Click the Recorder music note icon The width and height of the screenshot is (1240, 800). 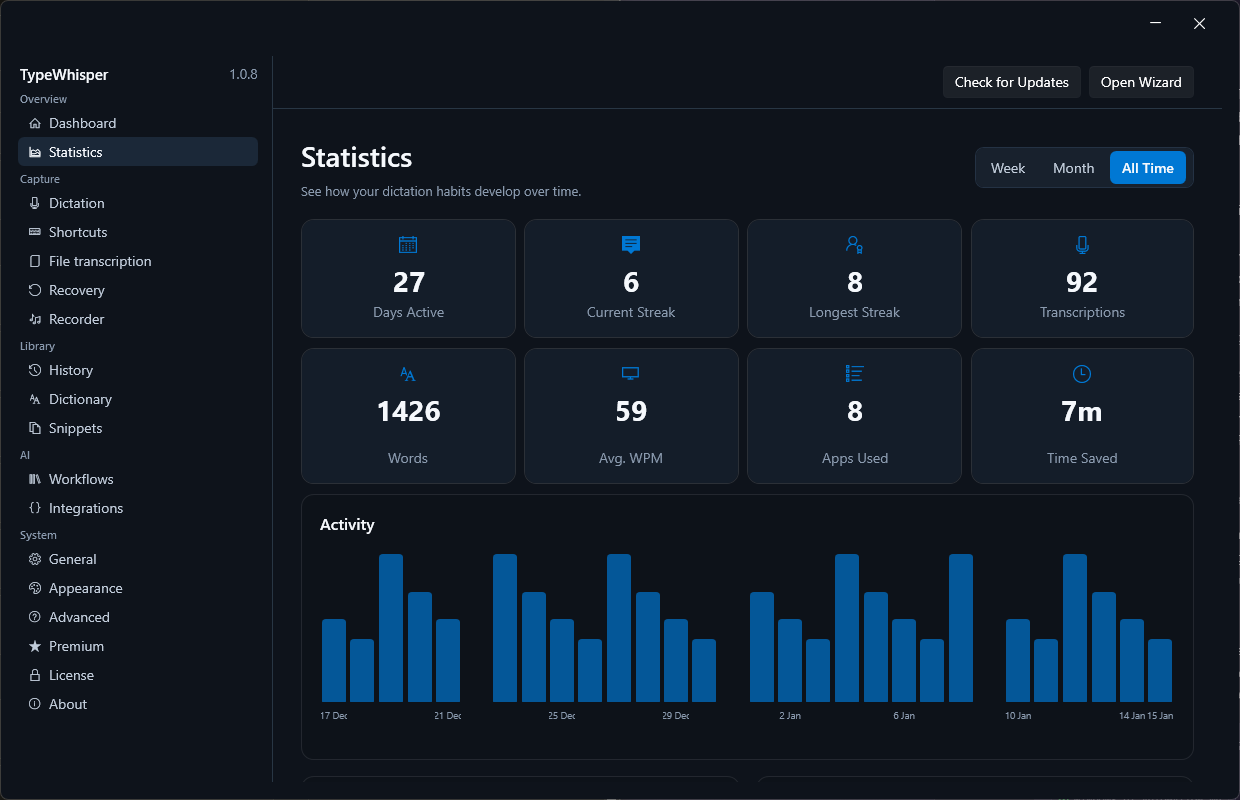tap(35, 319)
